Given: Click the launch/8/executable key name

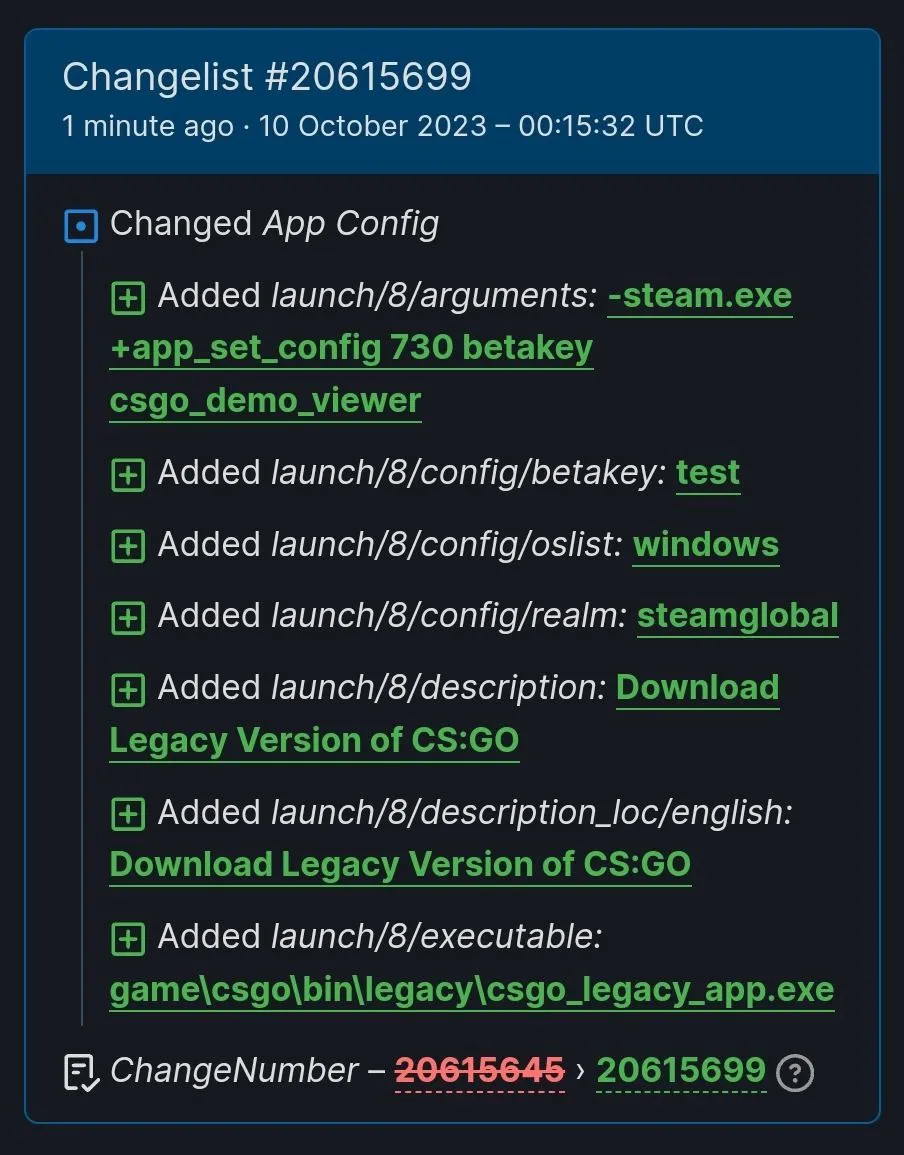Looking at the screenshot, I should [436, 937].
